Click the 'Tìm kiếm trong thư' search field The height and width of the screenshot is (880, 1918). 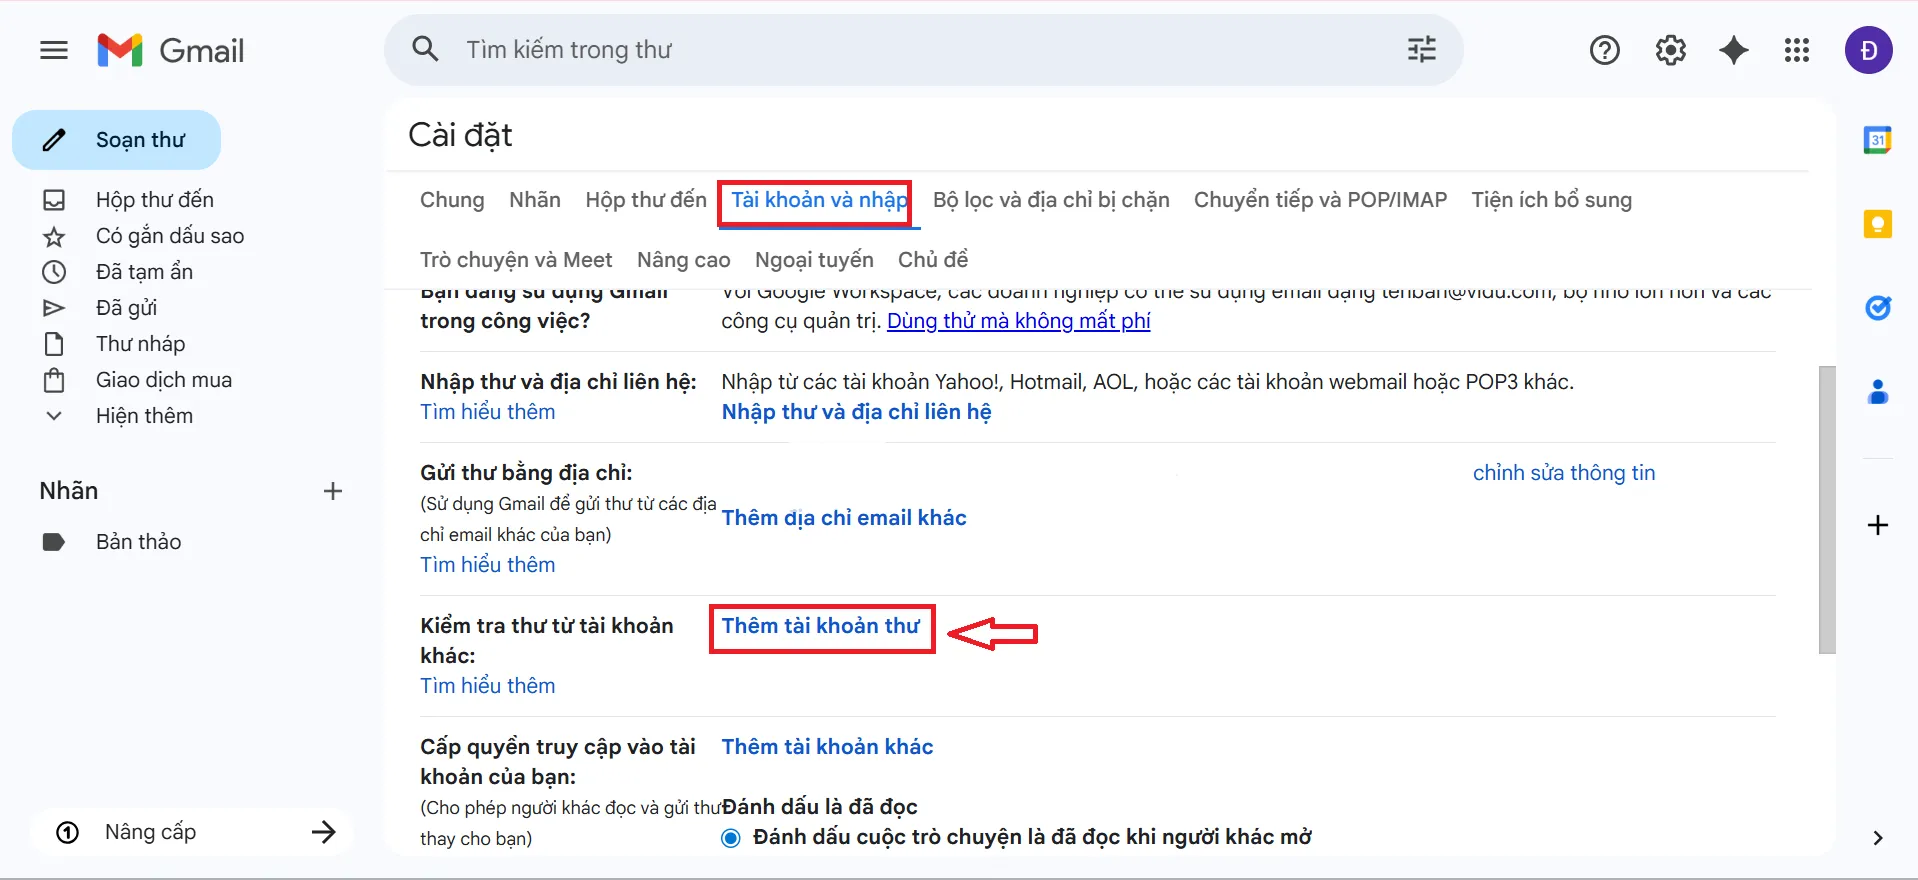[900, 50]
